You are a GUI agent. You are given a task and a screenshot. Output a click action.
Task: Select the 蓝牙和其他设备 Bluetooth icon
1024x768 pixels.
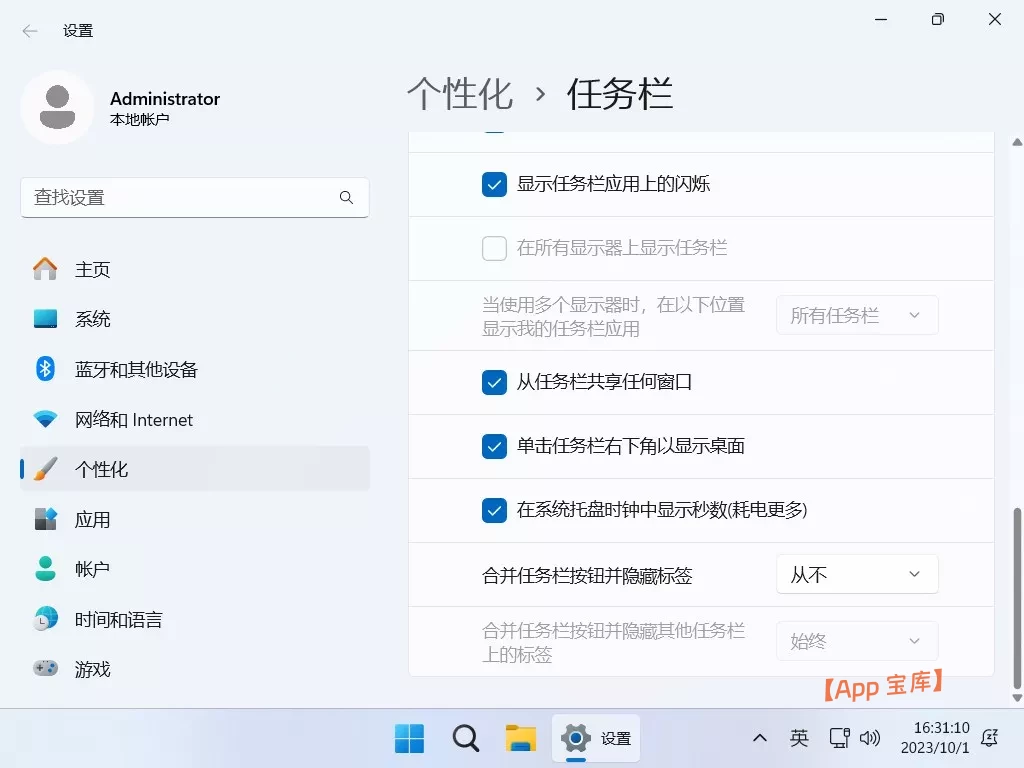pos(44,369)
